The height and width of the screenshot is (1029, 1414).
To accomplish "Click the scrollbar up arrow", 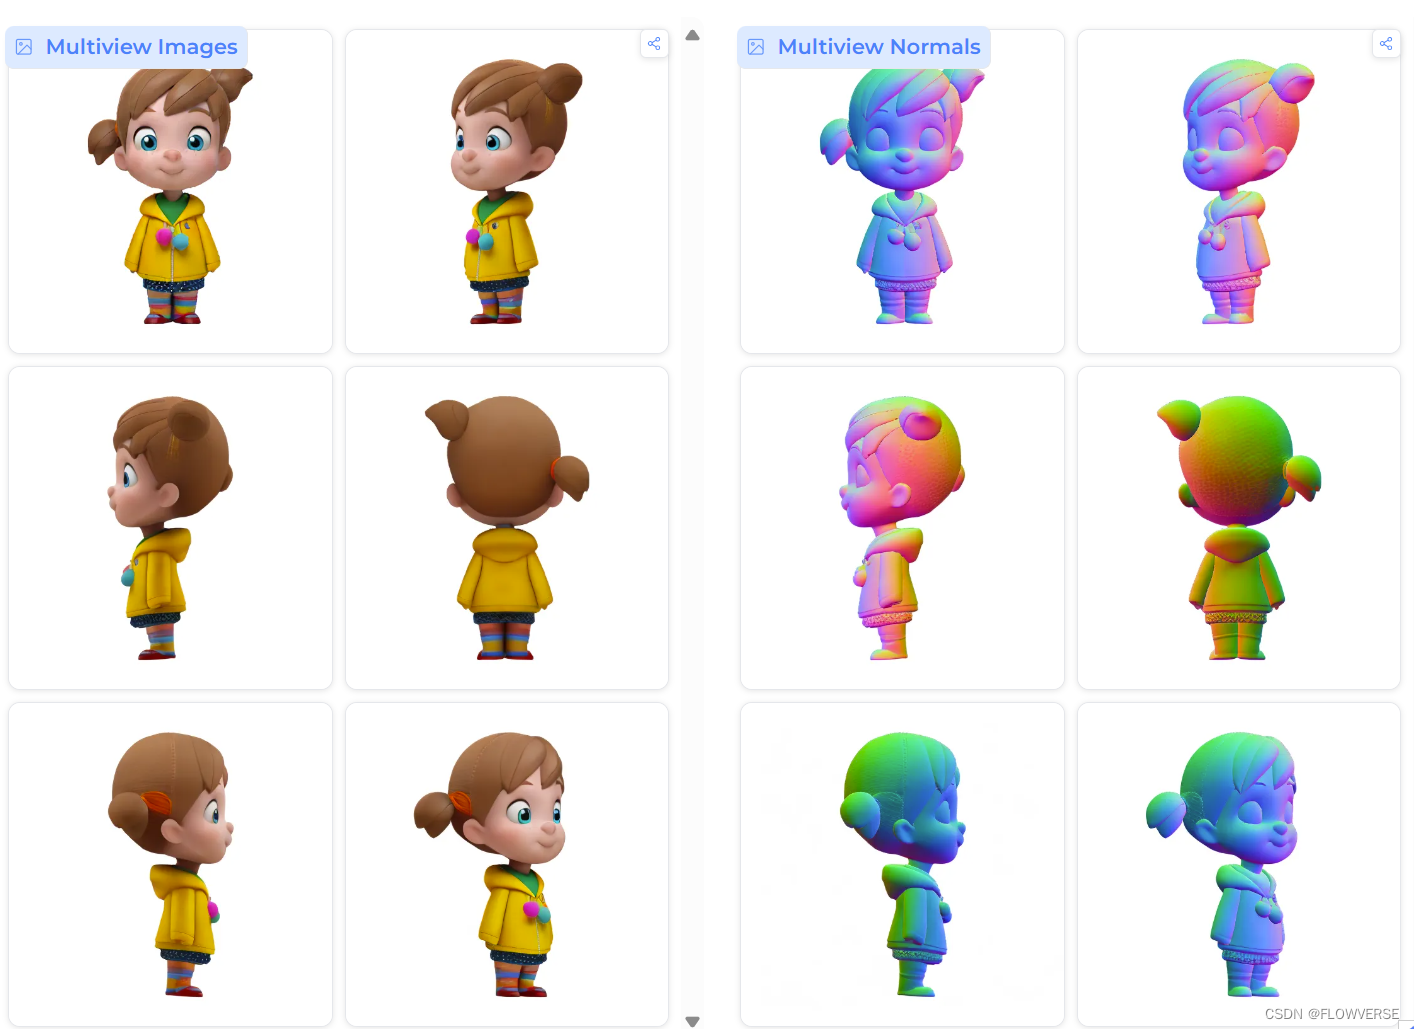I will click(x=692, y=35).
